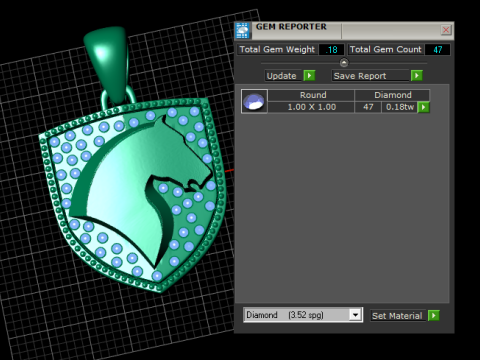The image size is (480, 360).
Task: Click the green arrow beside 0.18tw
Action: pos(423,107)
